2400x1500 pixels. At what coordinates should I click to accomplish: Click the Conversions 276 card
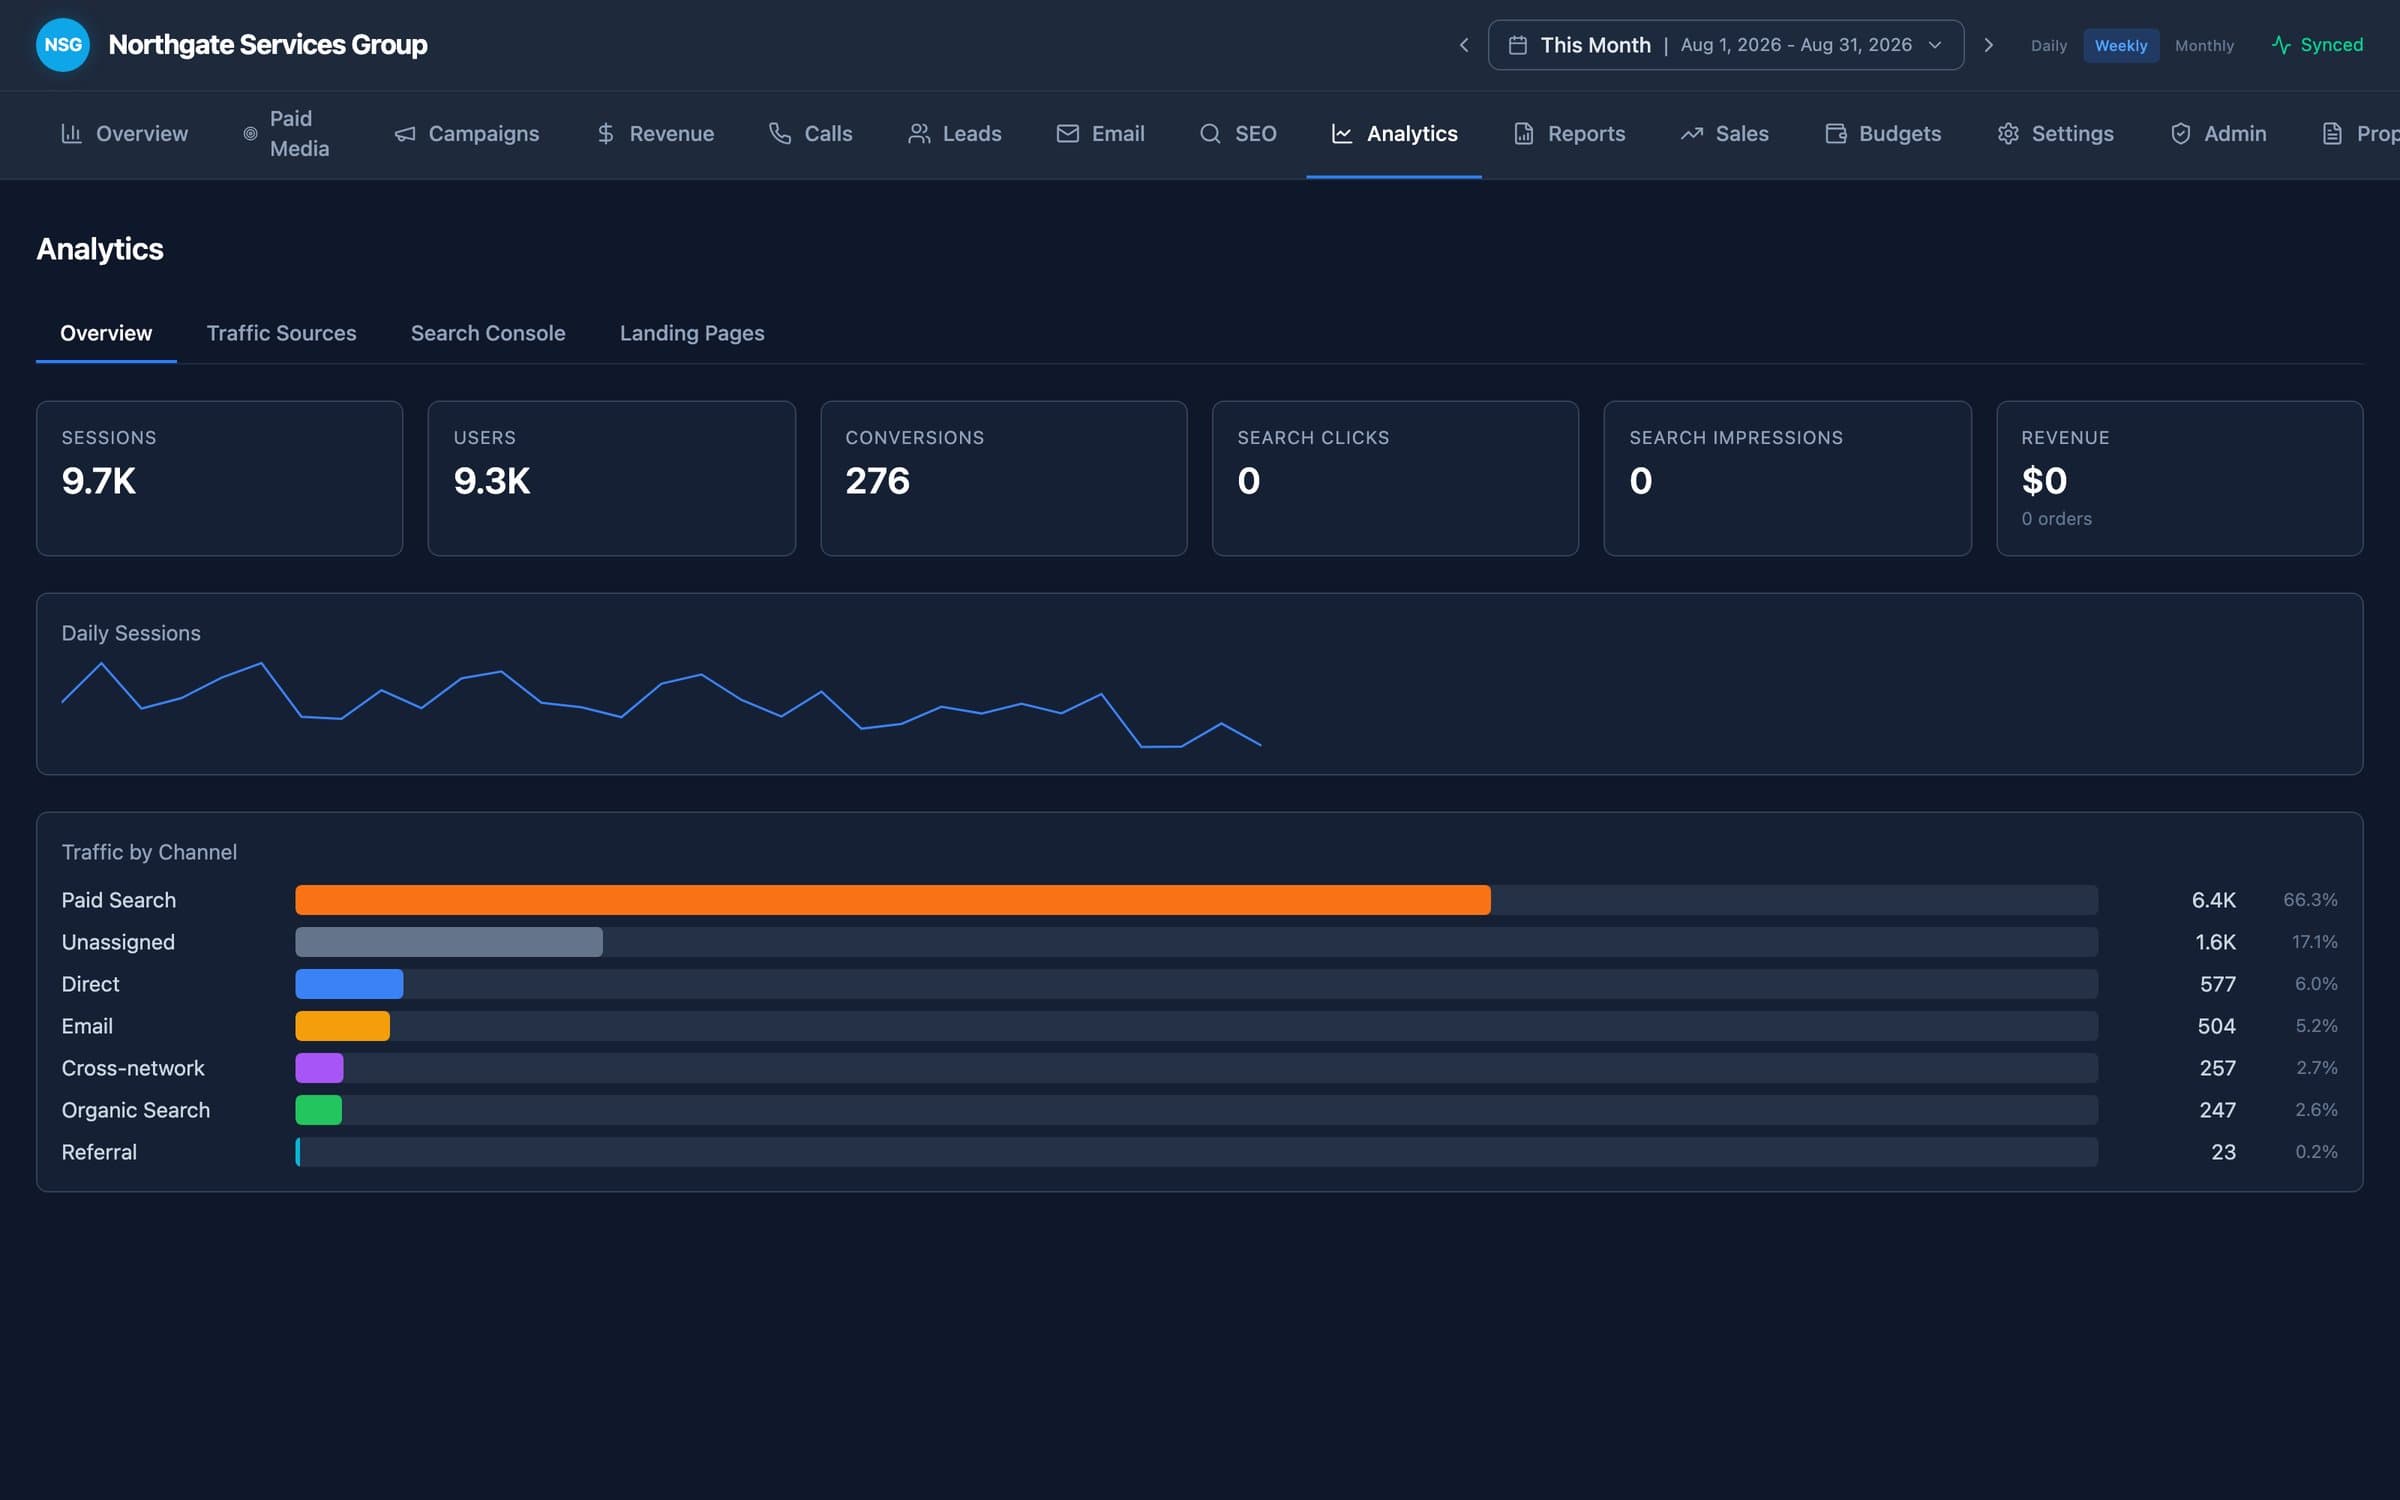pyautogui.click(x=1003, y=478)
